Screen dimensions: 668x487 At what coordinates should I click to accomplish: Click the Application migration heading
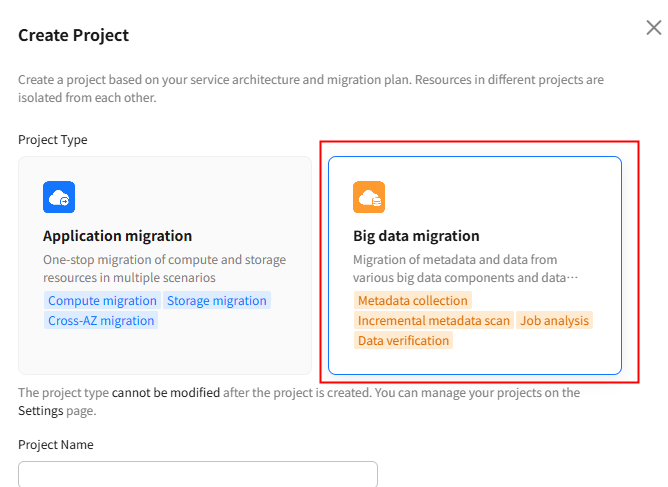coord(117,236)
